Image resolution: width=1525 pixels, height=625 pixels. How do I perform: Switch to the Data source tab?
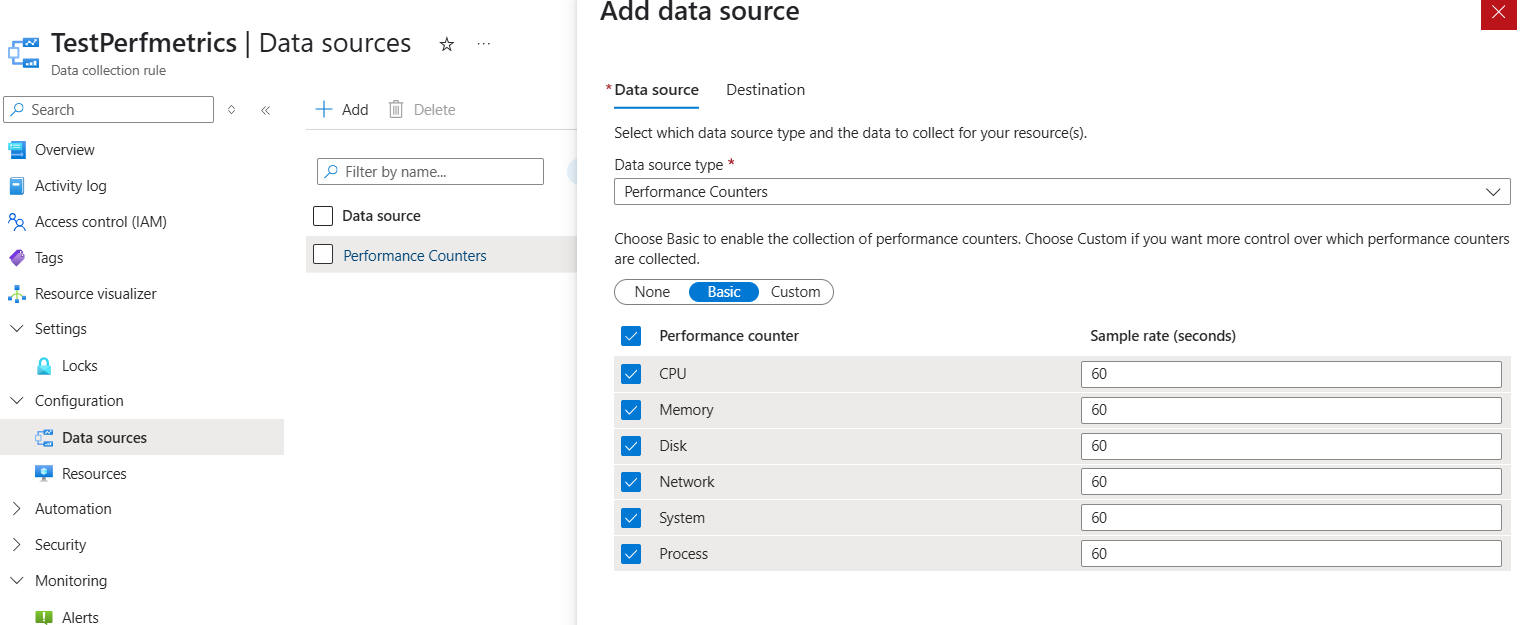point(656,90)
